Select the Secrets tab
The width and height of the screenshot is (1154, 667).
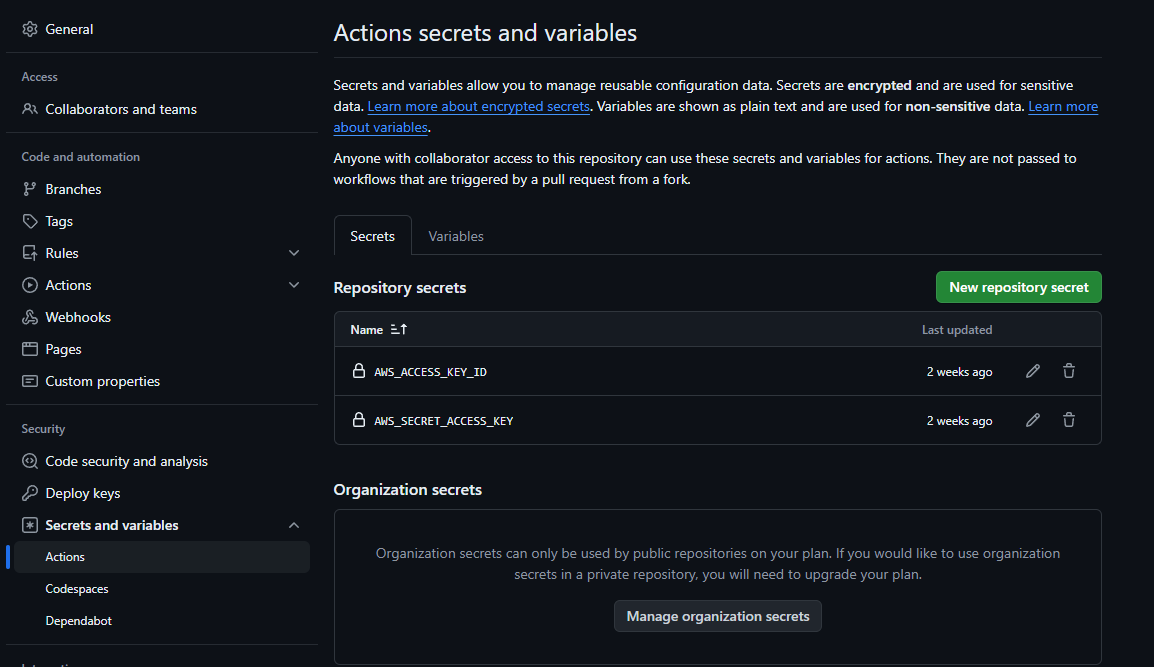[372, 236]
